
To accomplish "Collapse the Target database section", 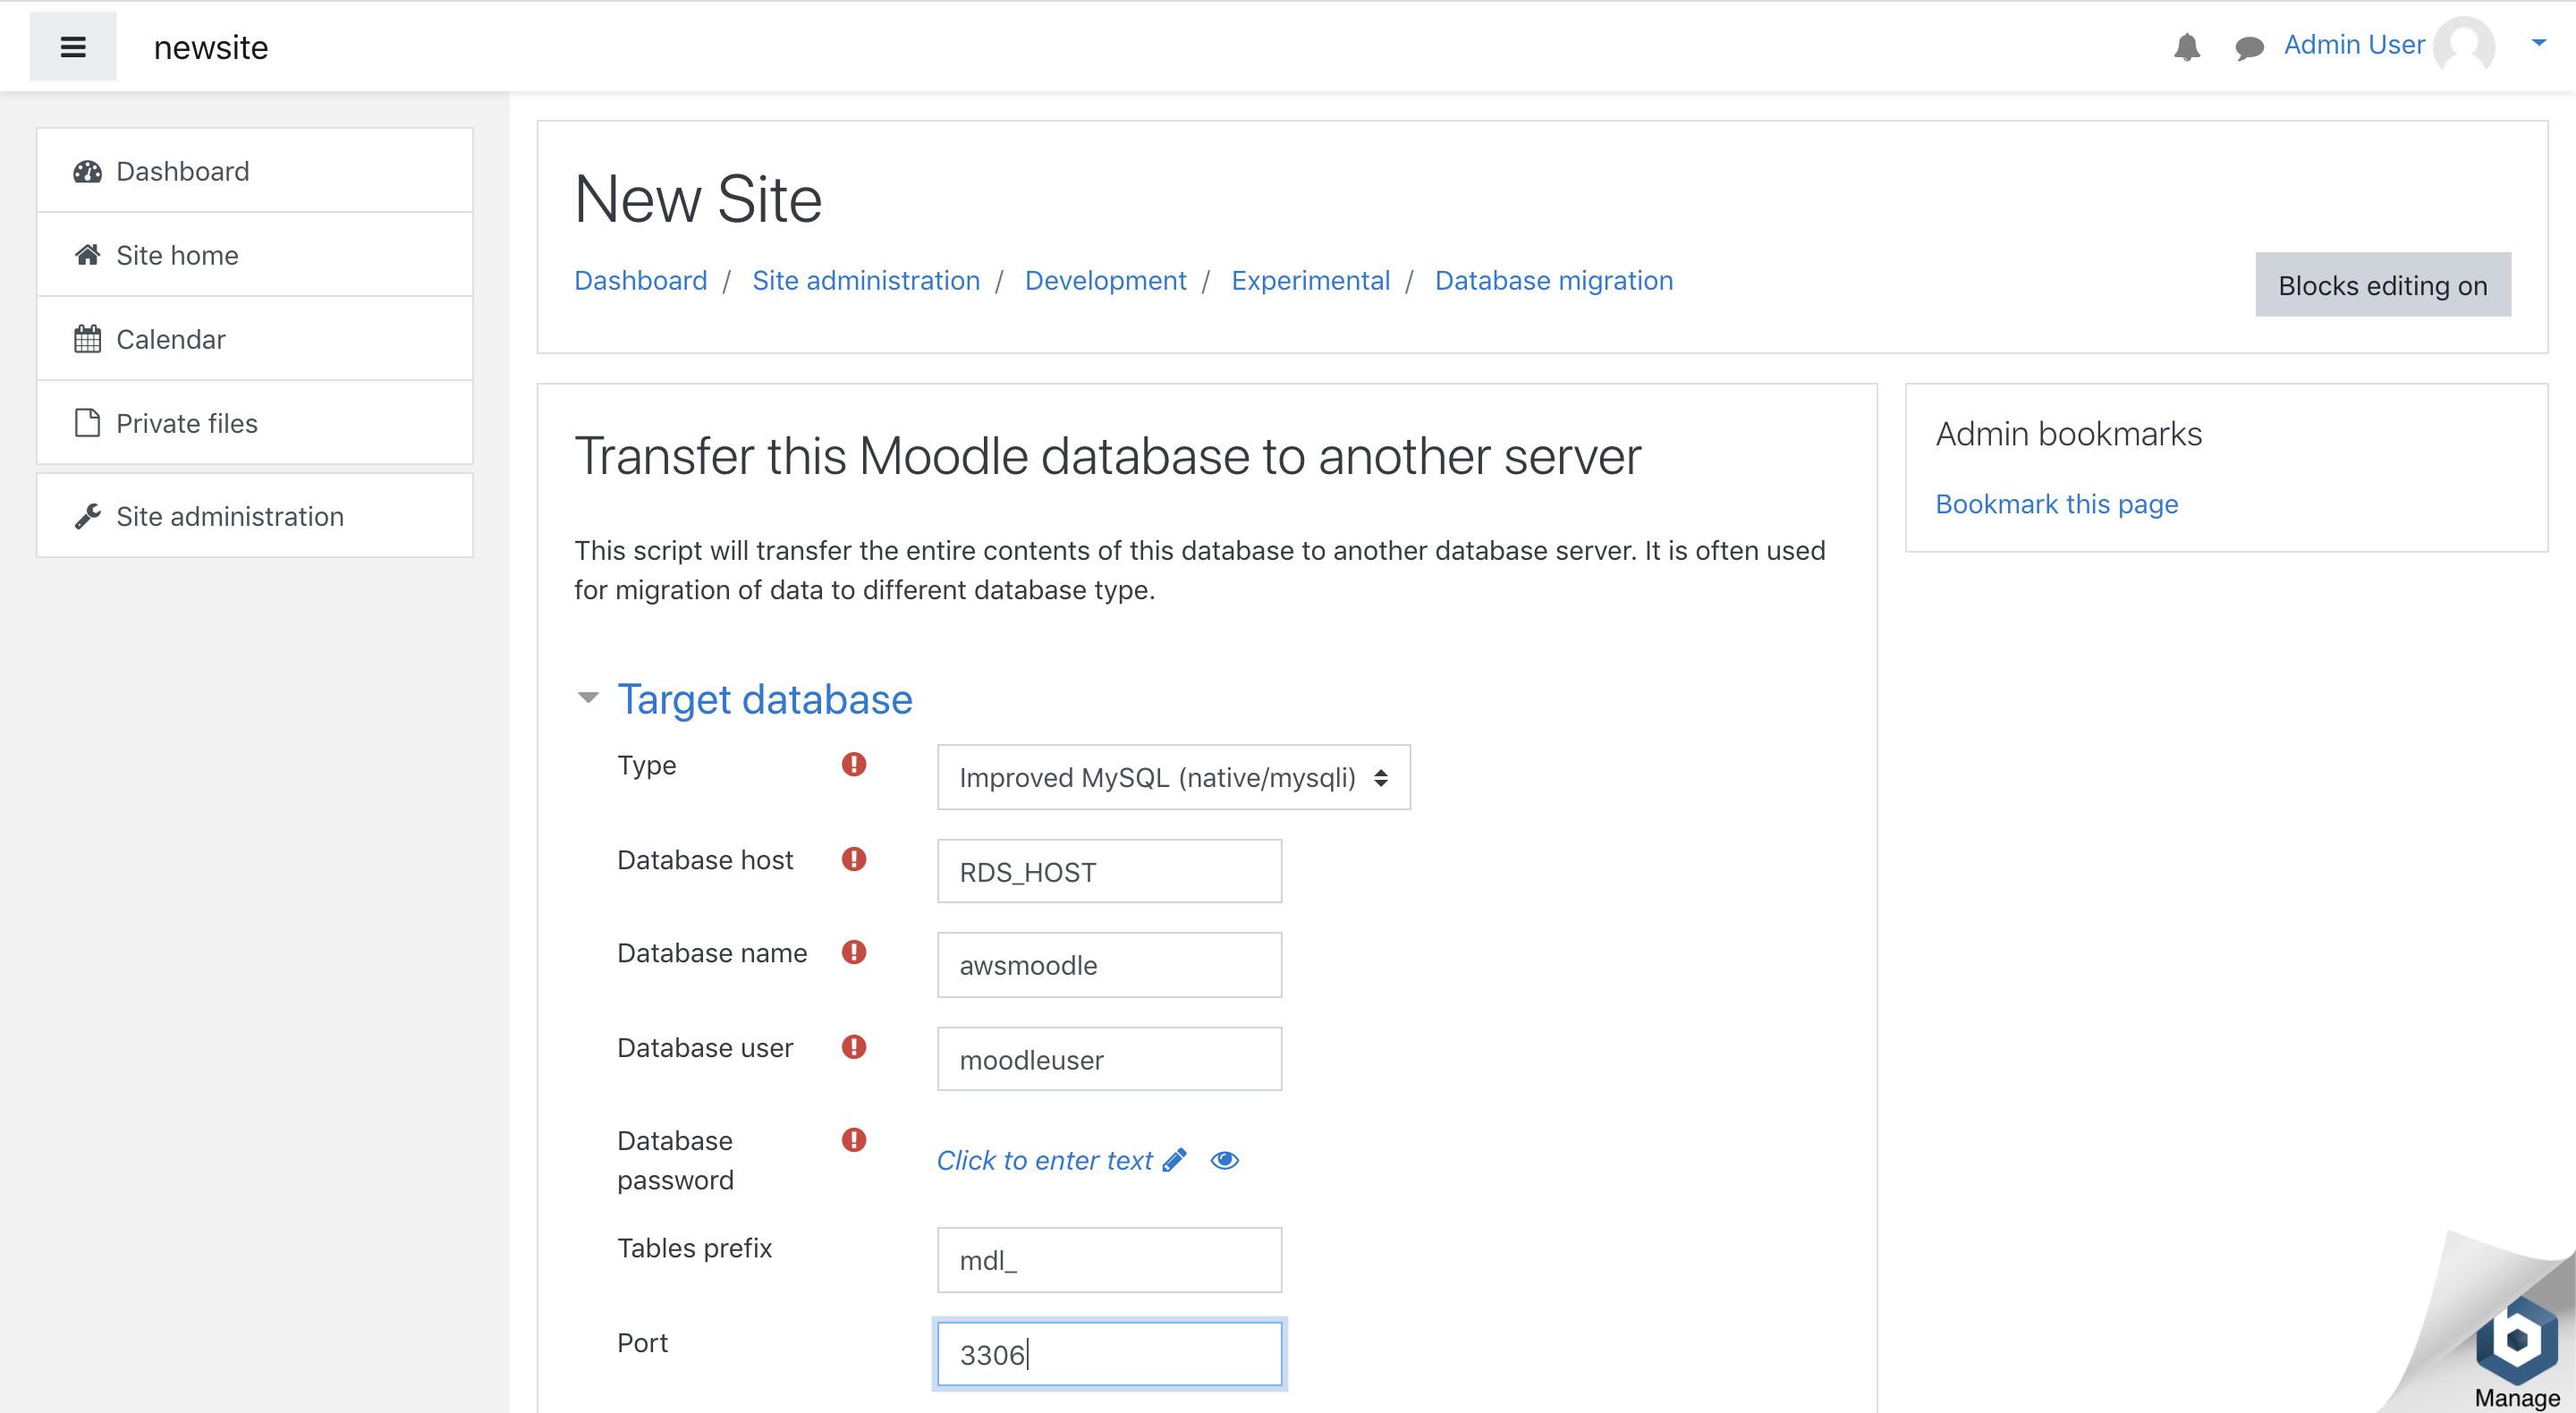I will click(588, 698).
